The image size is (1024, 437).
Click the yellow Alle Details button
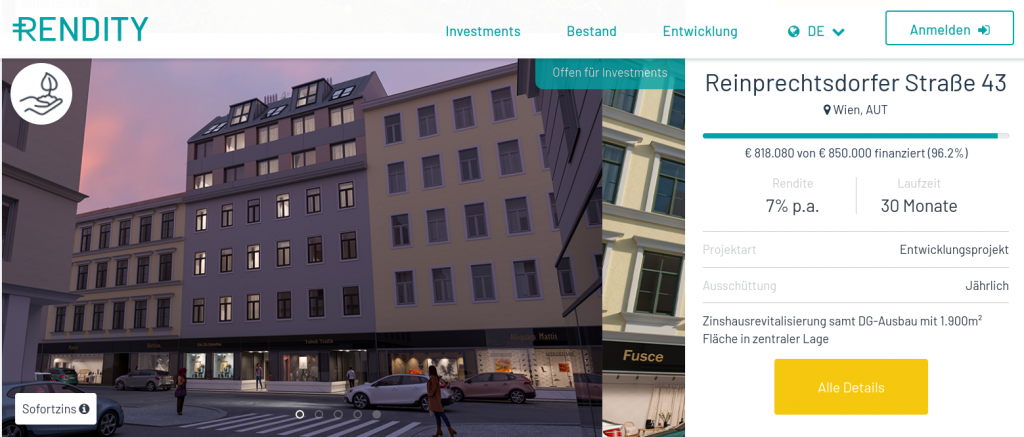[851, 387]
